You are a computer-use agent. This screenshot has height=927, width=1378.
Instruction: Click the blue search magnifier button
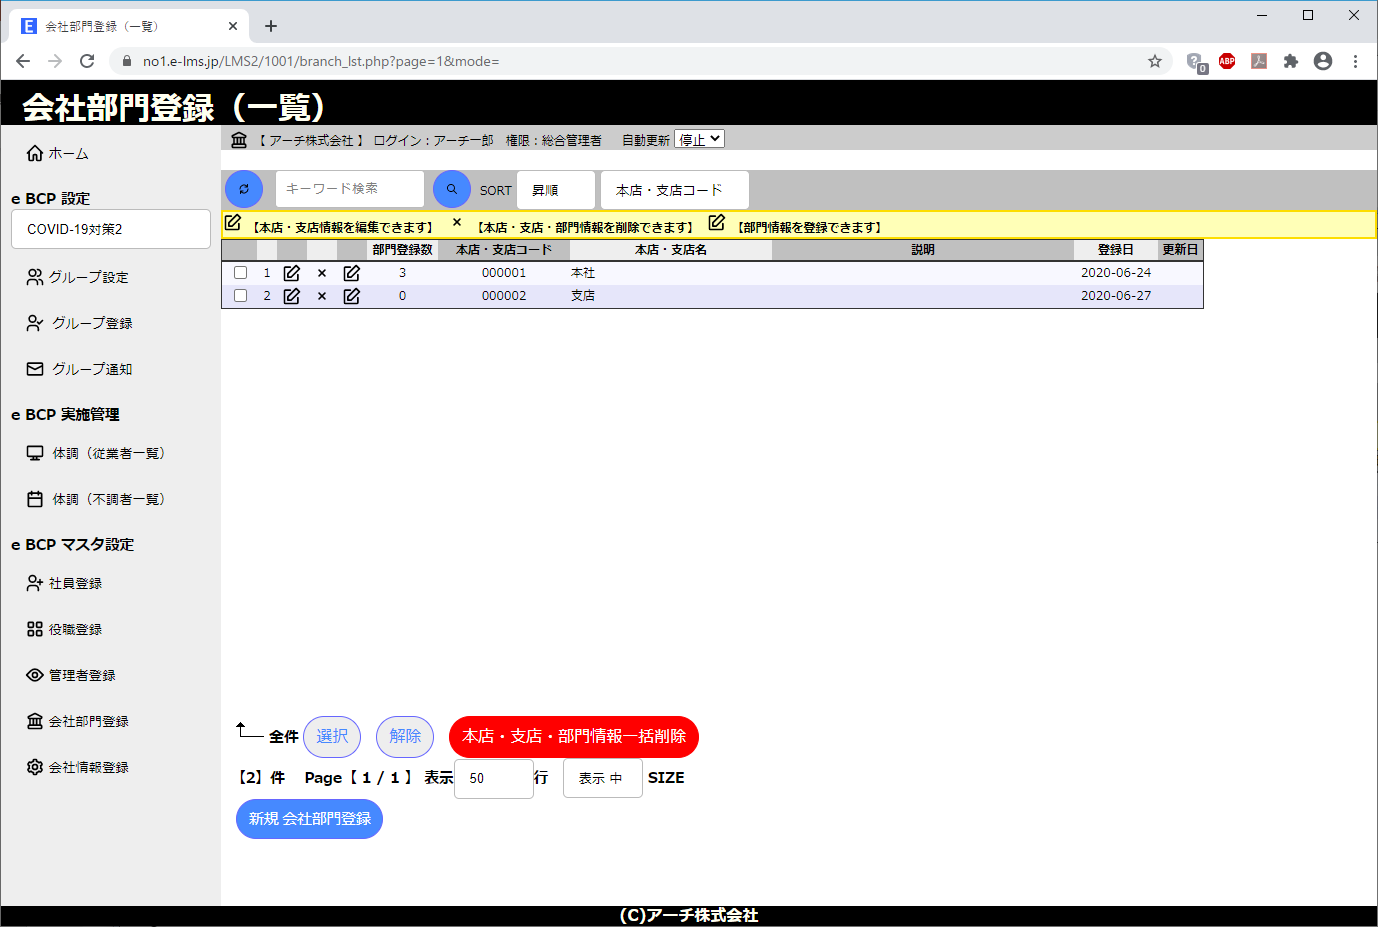[x=452, y=189]
